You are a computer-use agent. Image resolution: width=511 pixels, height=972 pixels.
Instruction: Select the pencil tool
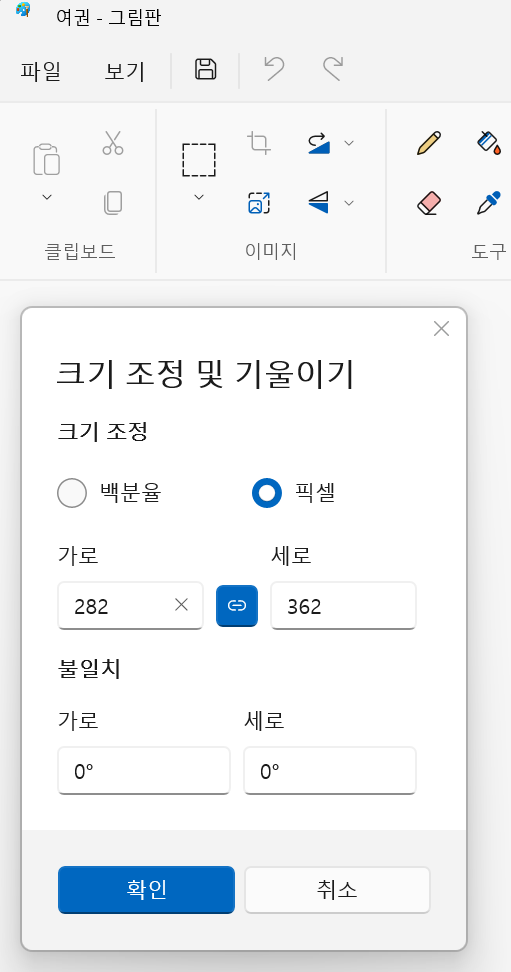429,143
